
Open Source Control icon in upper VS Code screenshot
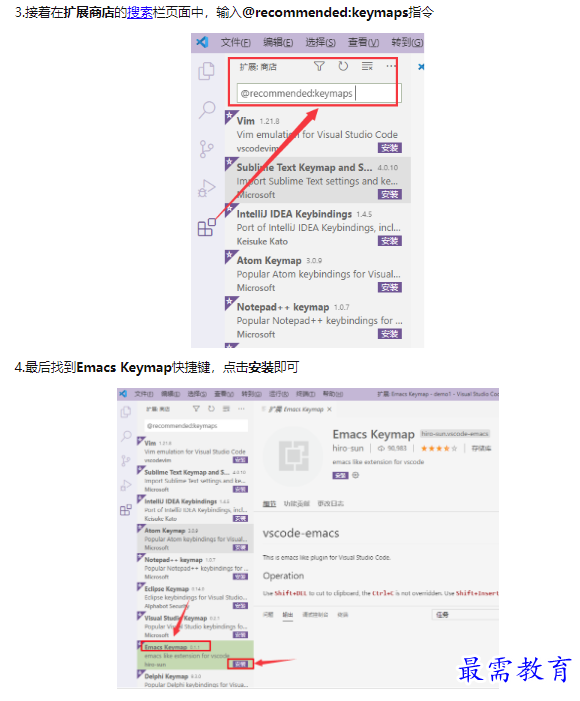tap(206, 149)
